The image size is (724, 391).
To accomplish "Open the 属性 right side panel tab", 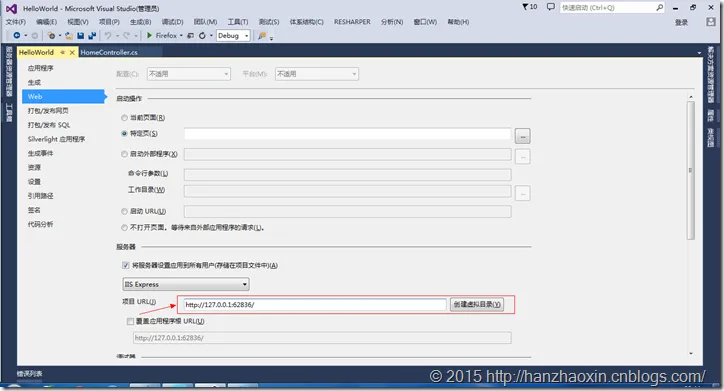I will 711,115.
